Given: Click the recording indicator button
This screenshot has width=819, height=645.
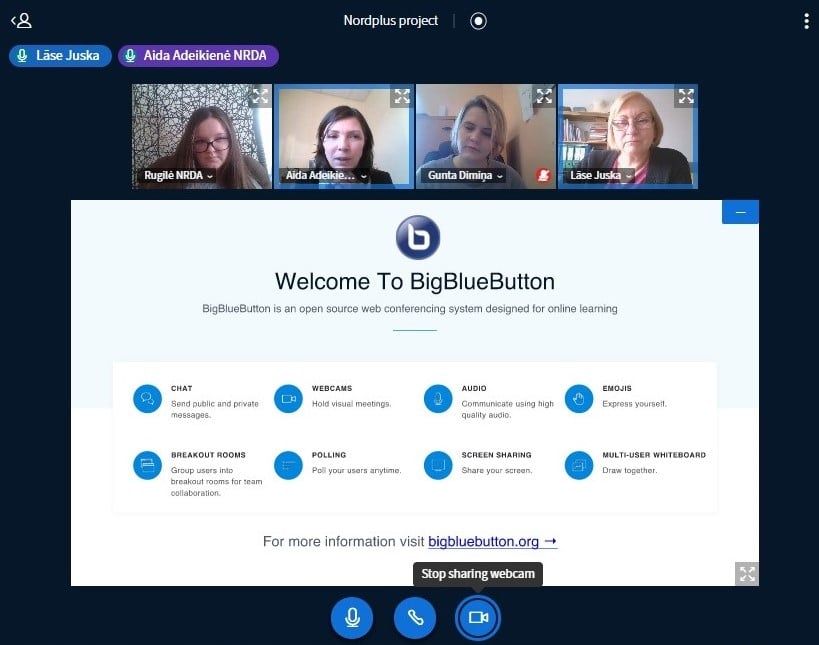Looking at the screenshot, I should pos(478,21).
